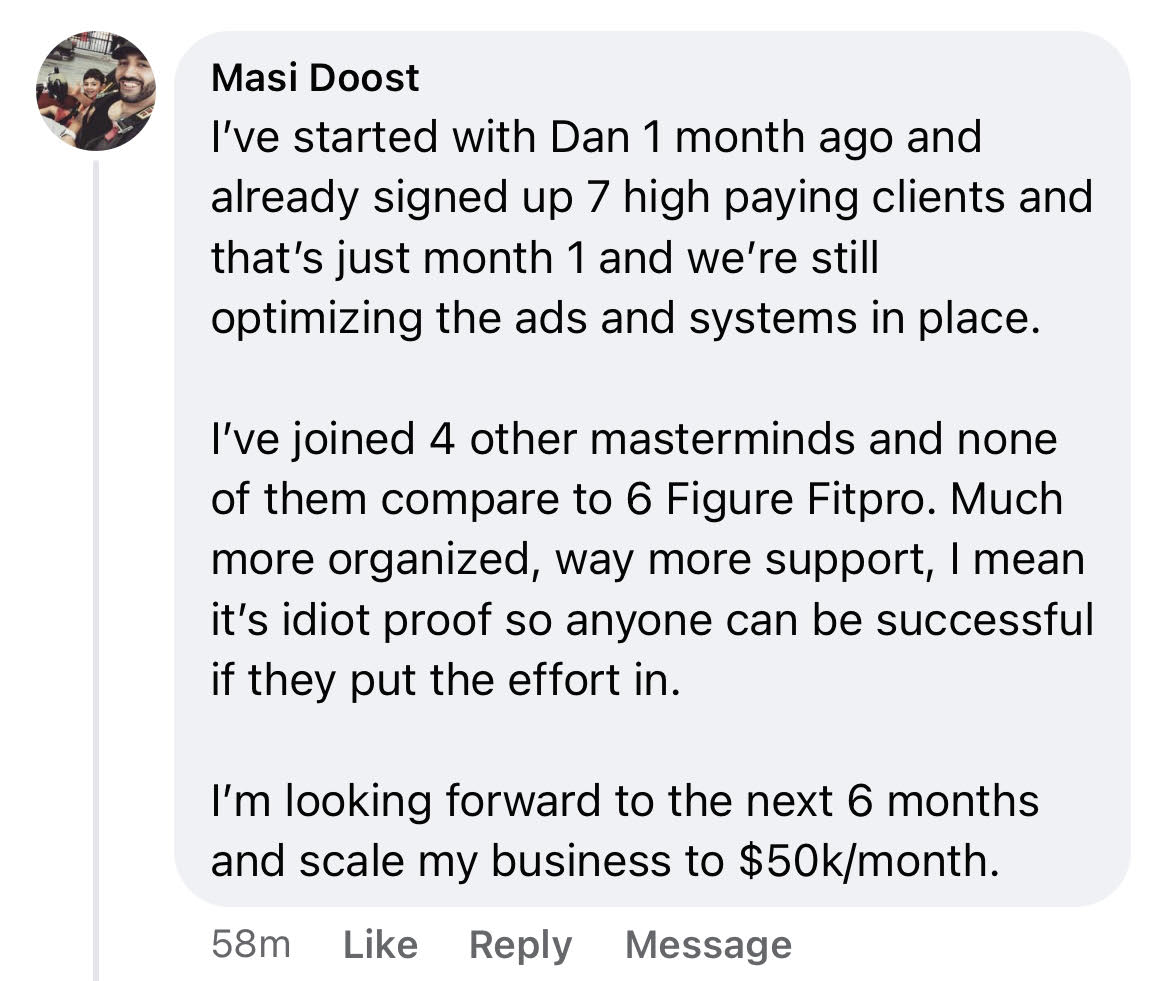Click the Masi Doost commenter name
The width and height of the screenshot is (1170, 981).
(x=315, y=78)
